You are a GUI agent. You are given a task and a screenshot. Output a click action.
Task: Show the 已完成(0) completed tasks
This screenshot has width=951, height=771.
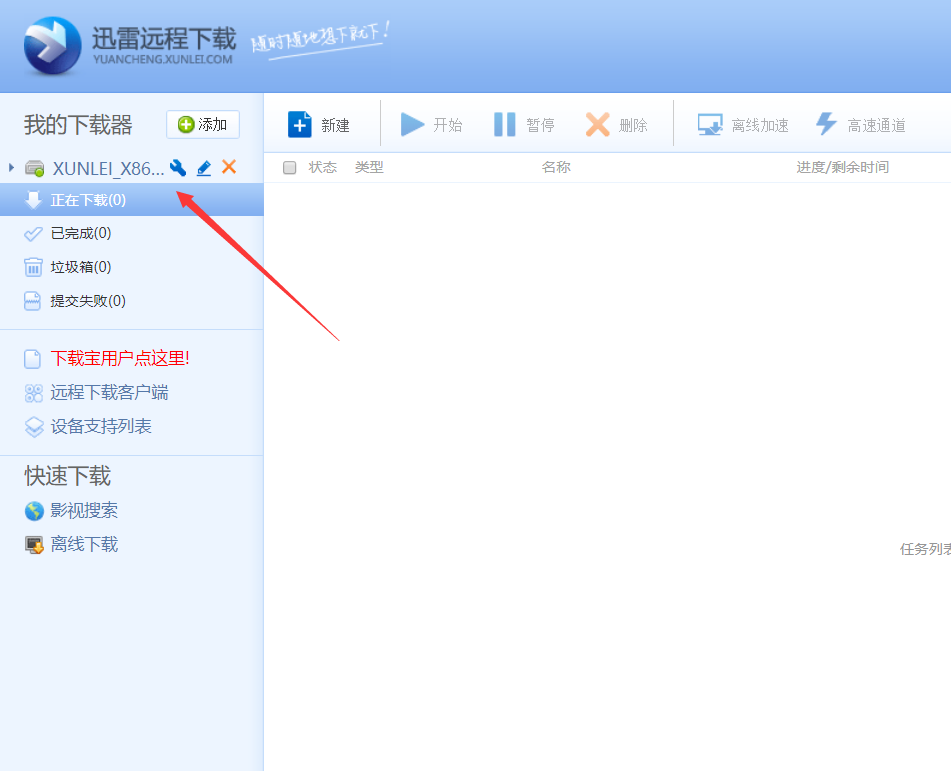81,234
